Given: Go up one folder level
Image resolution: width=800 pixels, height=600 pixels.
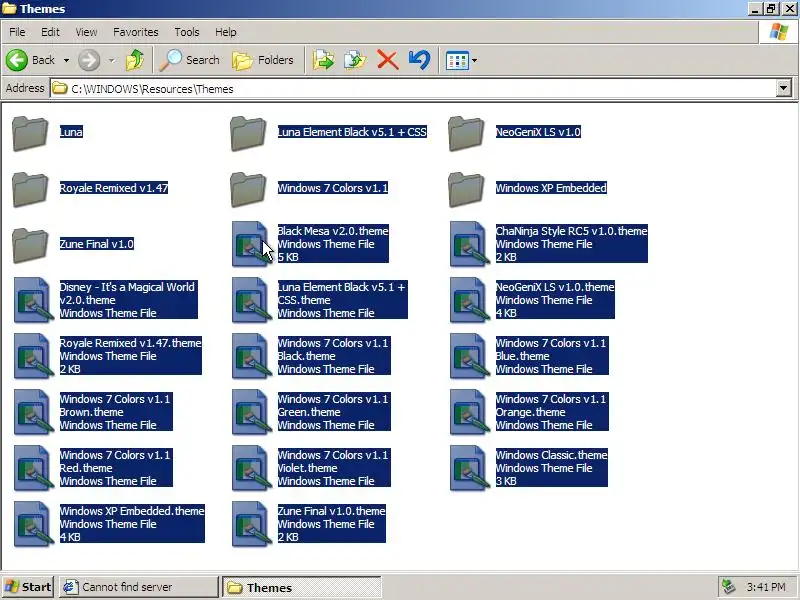Looking at the screenshot, I should click(x=135, y=60).
